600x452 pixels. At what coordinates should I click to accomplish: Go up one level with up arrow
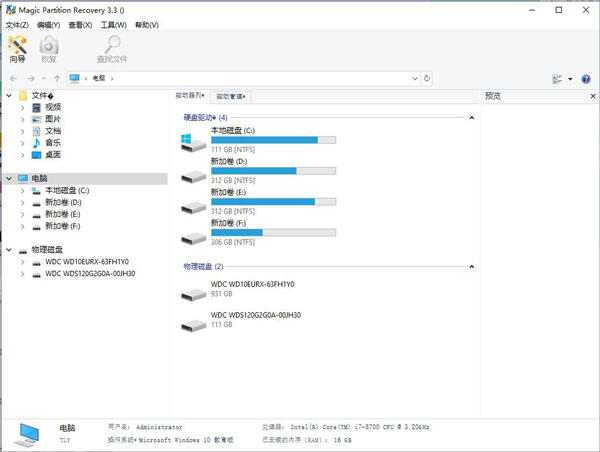click(57, 78)
